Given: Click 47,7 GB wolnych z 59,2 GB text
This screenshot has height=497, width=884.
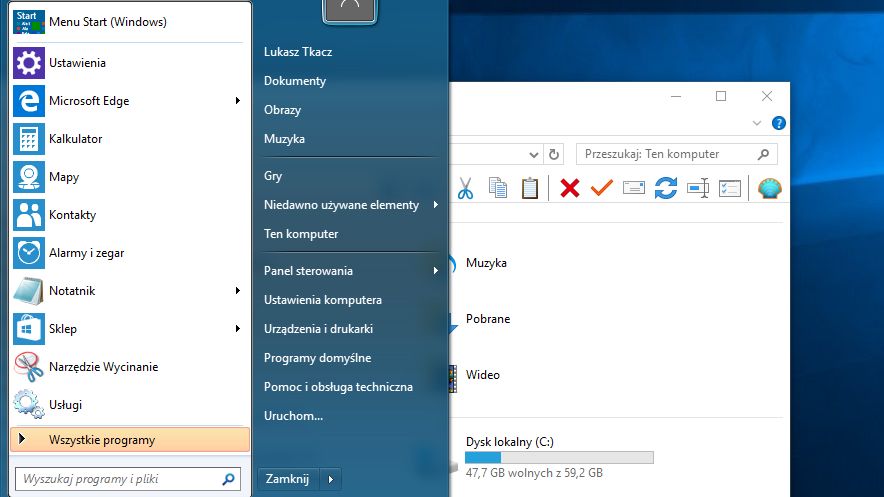Looking at the screenshot, I should 534,473.
